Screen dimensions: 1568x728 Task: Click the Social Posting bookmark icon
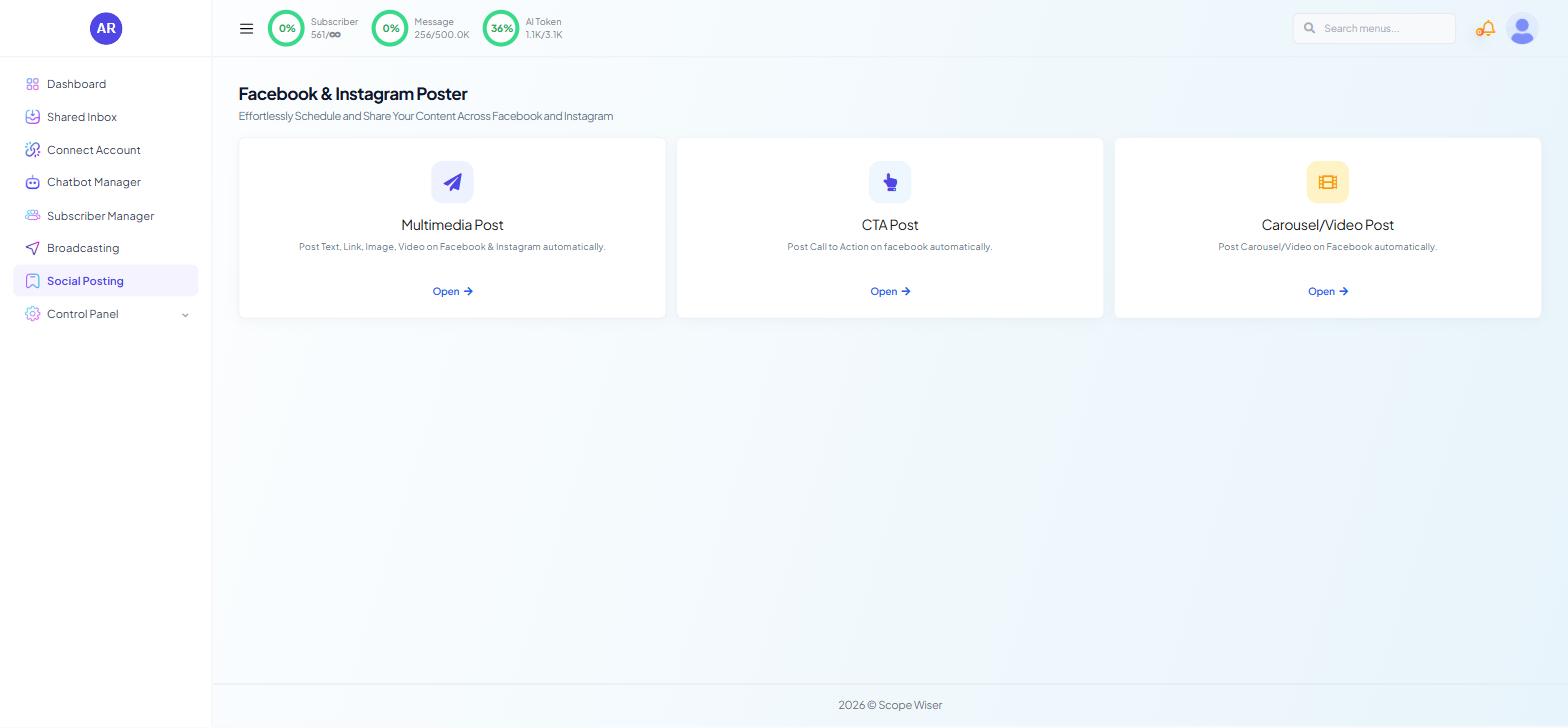(32, 281)
